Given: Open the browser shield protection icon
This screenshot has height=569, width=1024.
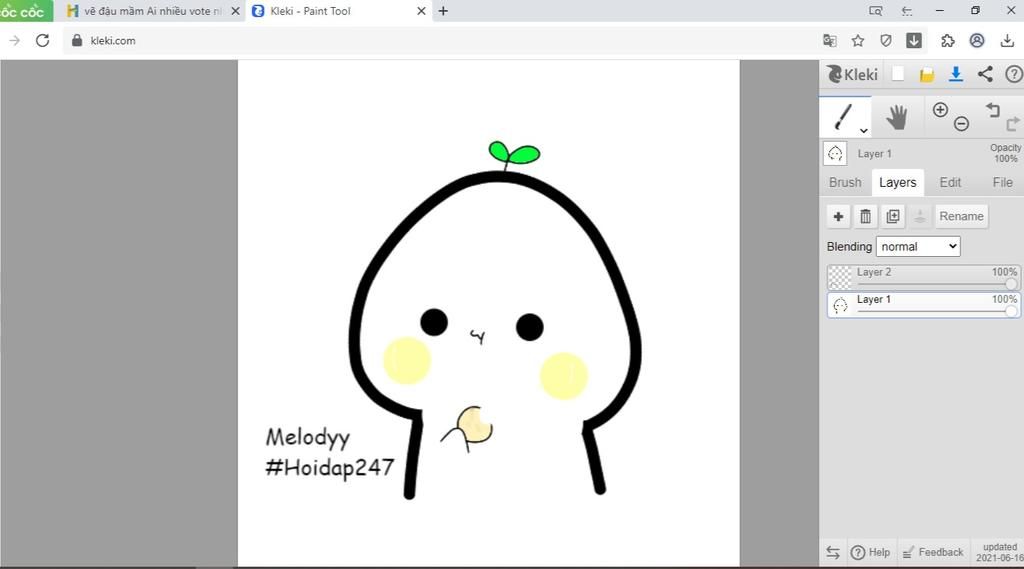Looking at the screenshot, I should 886,41.
